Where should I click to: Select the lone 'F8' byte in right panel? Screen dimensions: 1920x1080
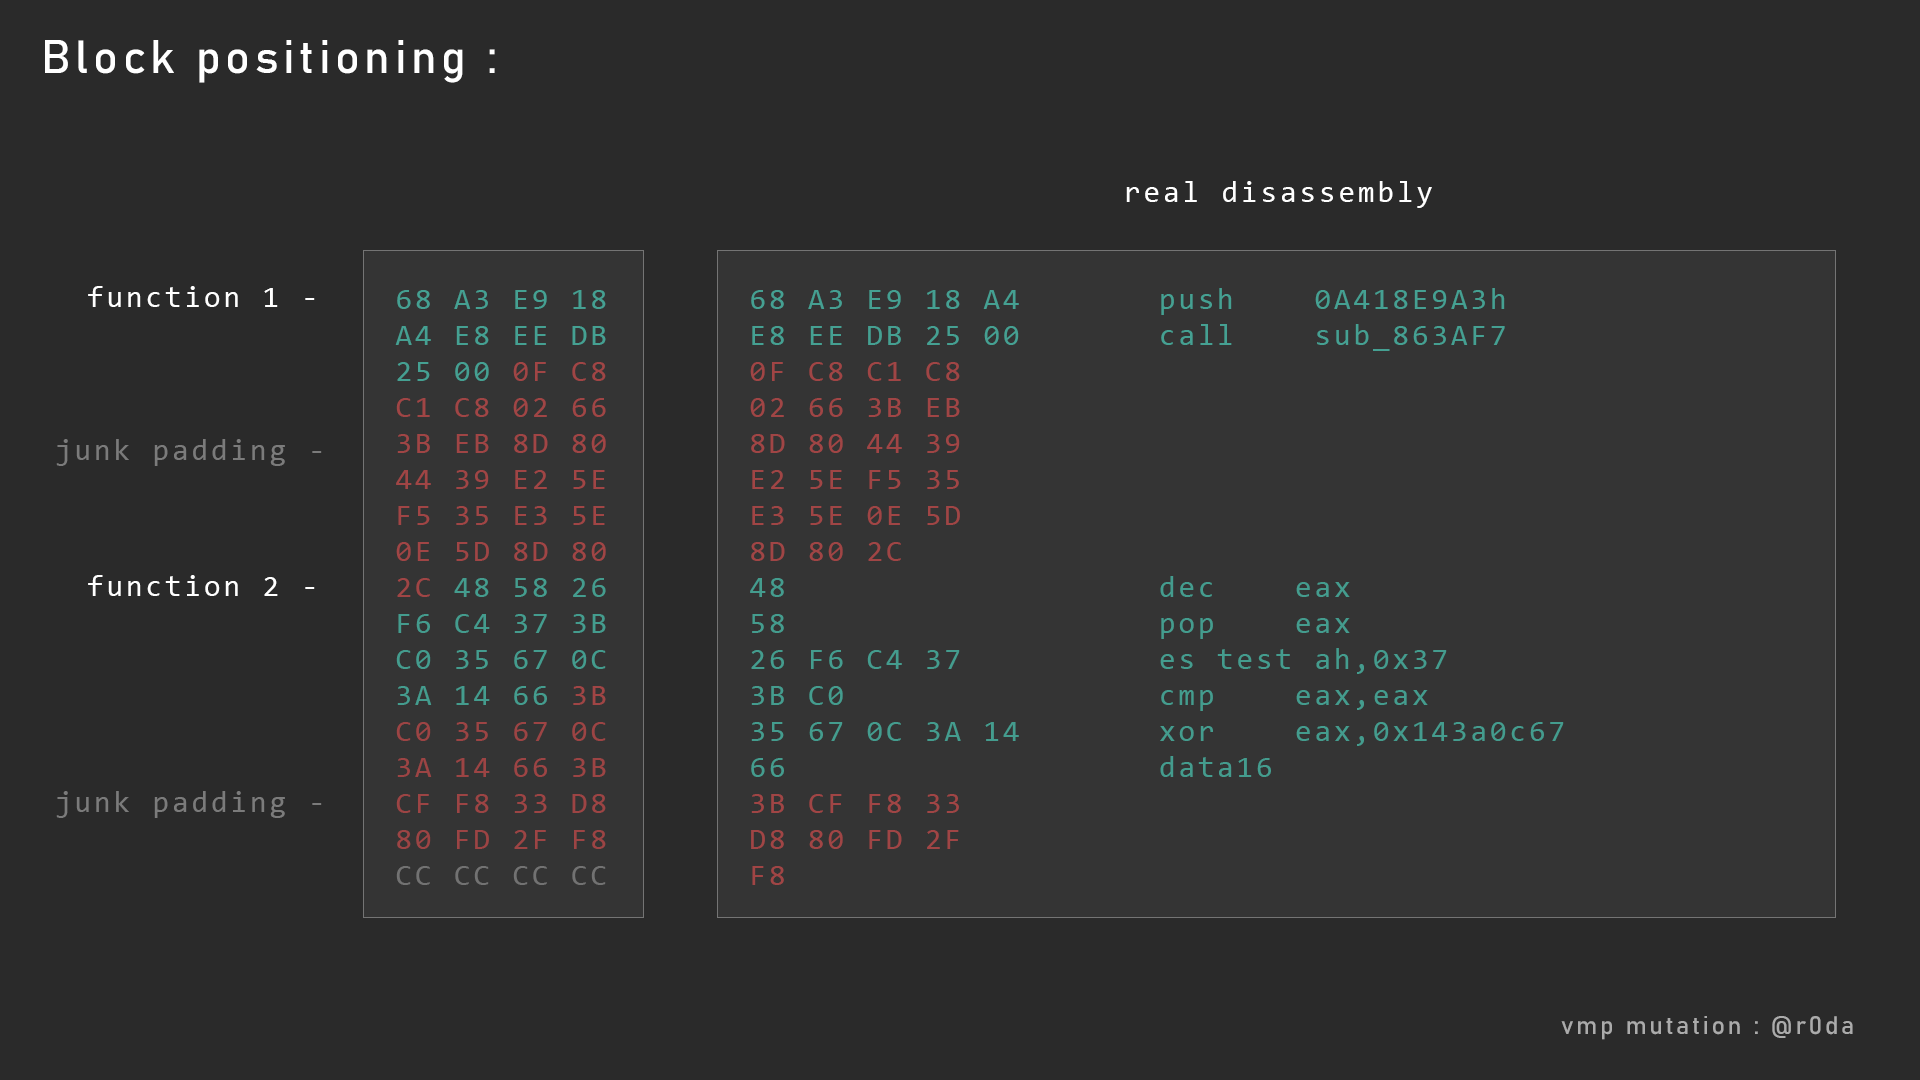(768, 876)
